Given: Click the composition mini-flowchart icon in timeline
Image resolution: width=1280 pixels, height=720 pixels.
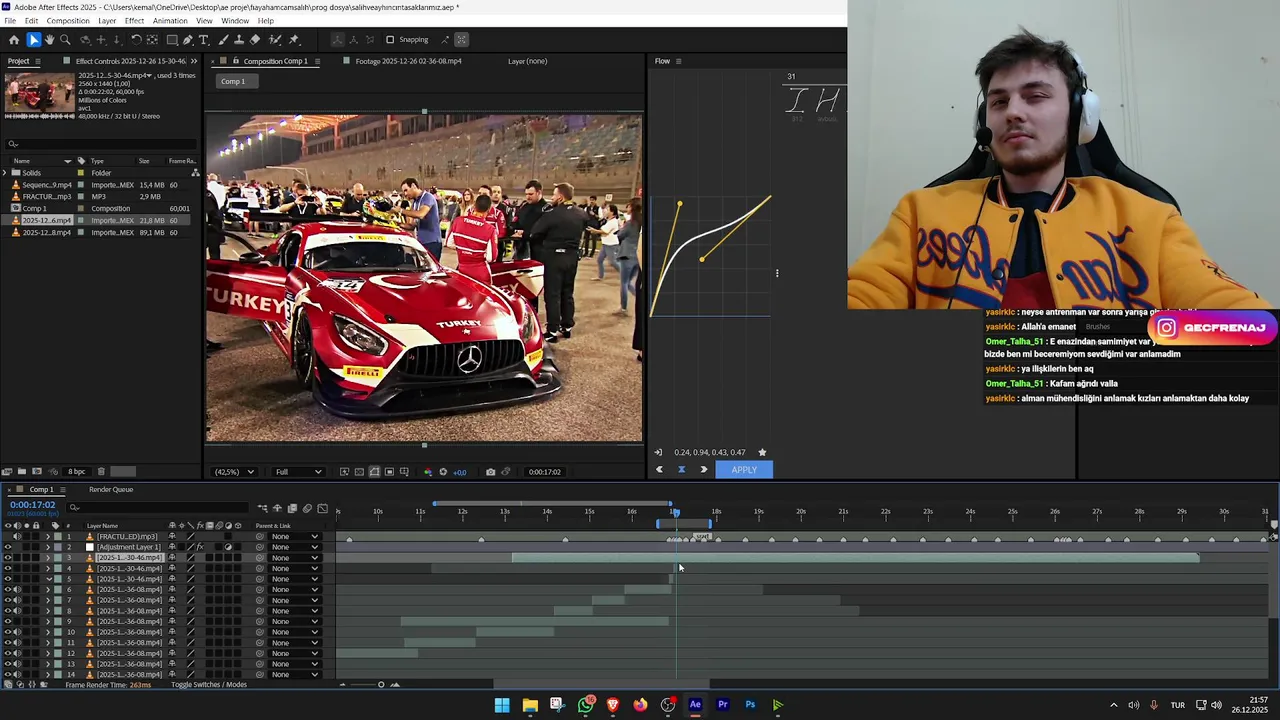Looking at the screenshot, I should [x=263, y=508].
